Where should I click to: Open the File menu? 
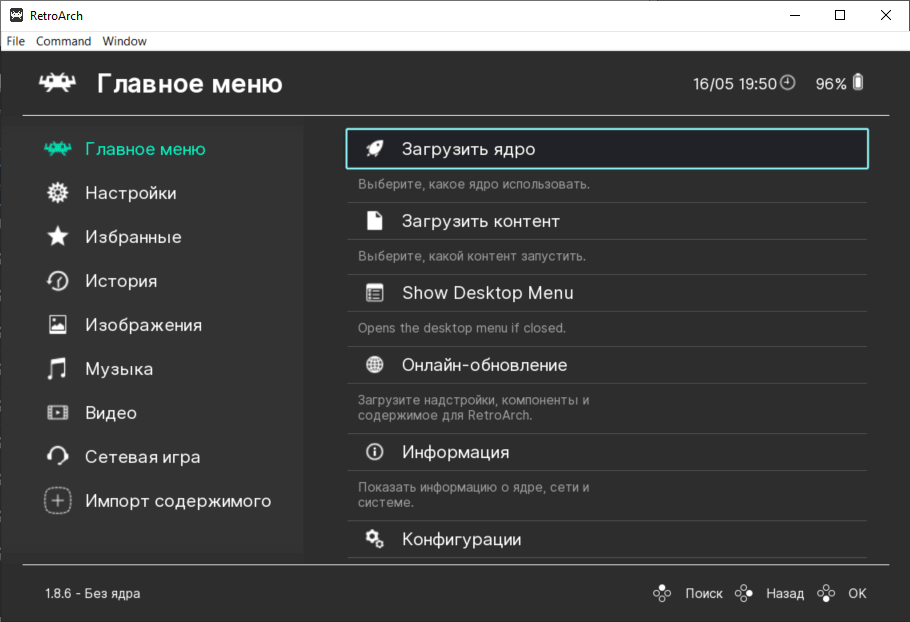coord(16,41)
